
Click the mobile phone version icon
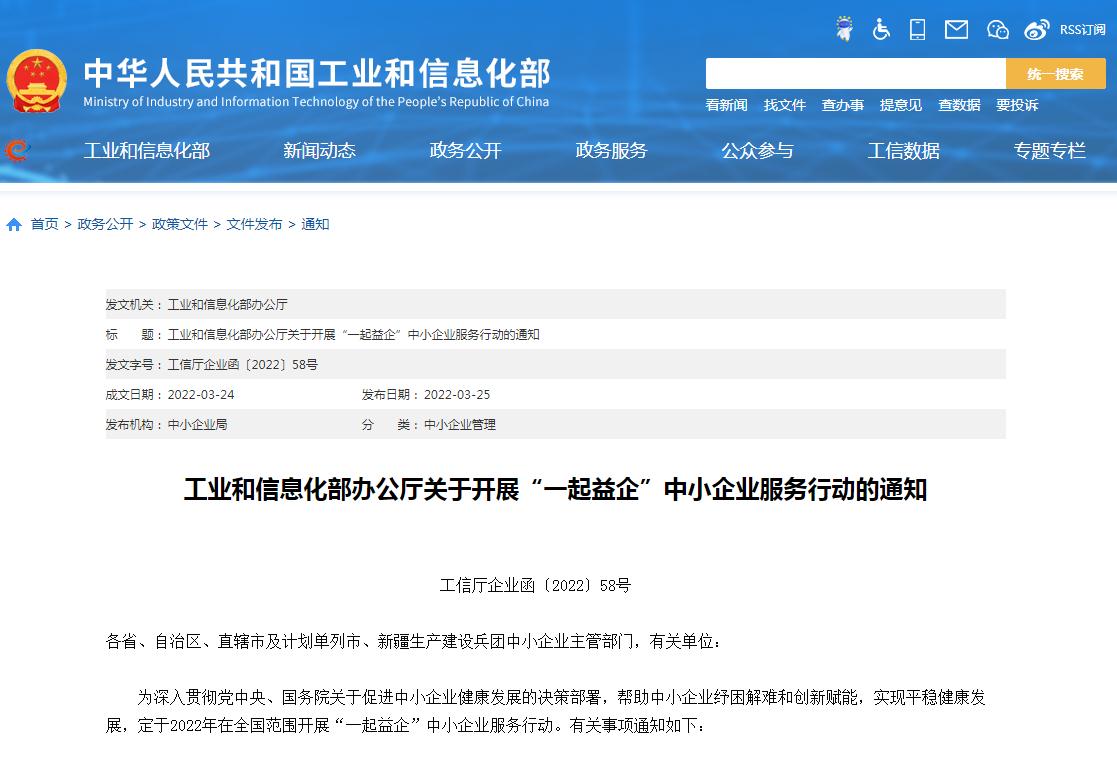click(x=917, y=29)
